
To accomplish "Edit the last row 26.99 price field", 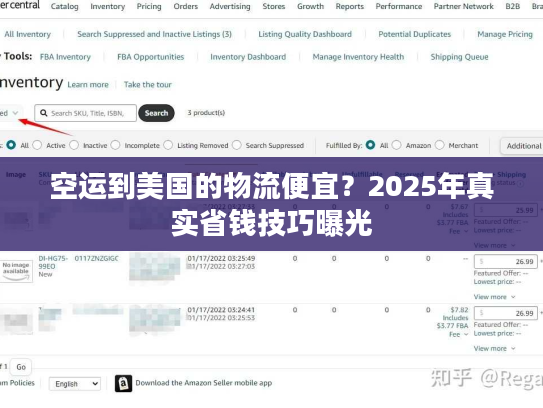I will pyautogui.click(x=506, y=313).
